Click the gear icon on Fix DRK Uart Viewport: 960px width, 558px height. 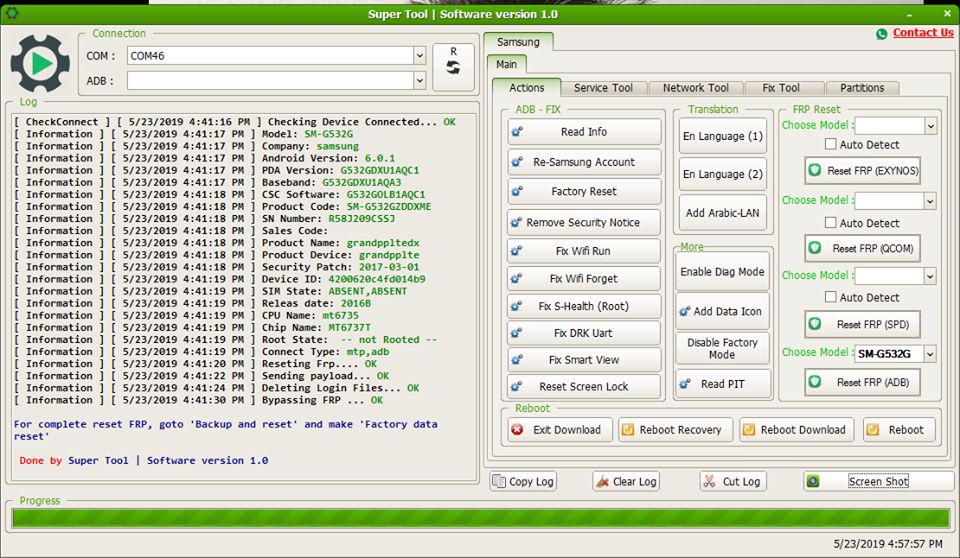pos(517,333)
